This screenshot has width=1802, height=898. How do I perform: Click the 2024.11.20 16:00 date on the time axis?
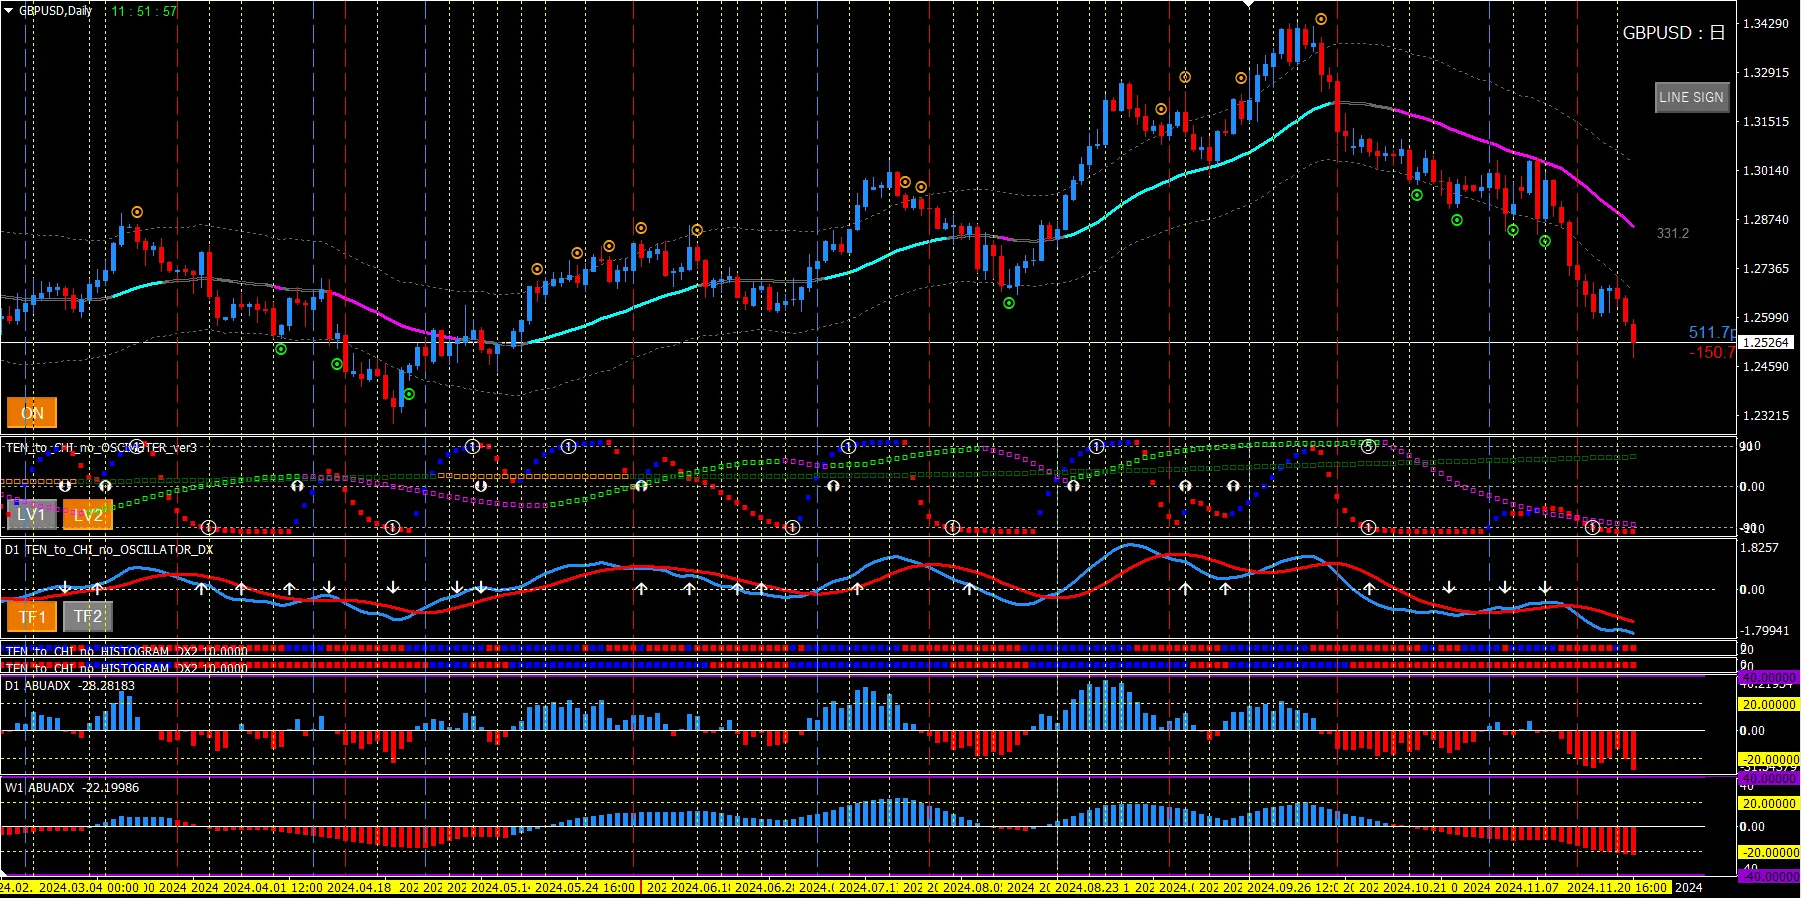[x=1617, y=887]
